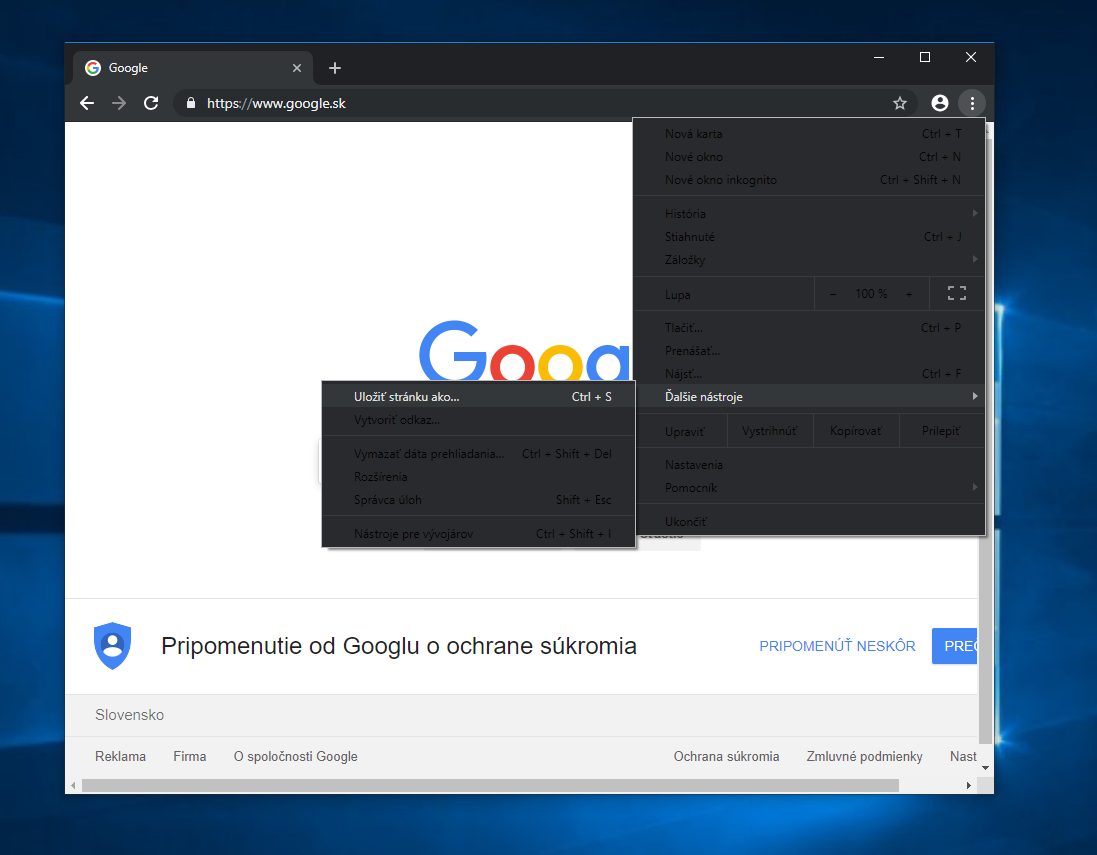
Task: Click the Prilepiť button
Action: 942,431
